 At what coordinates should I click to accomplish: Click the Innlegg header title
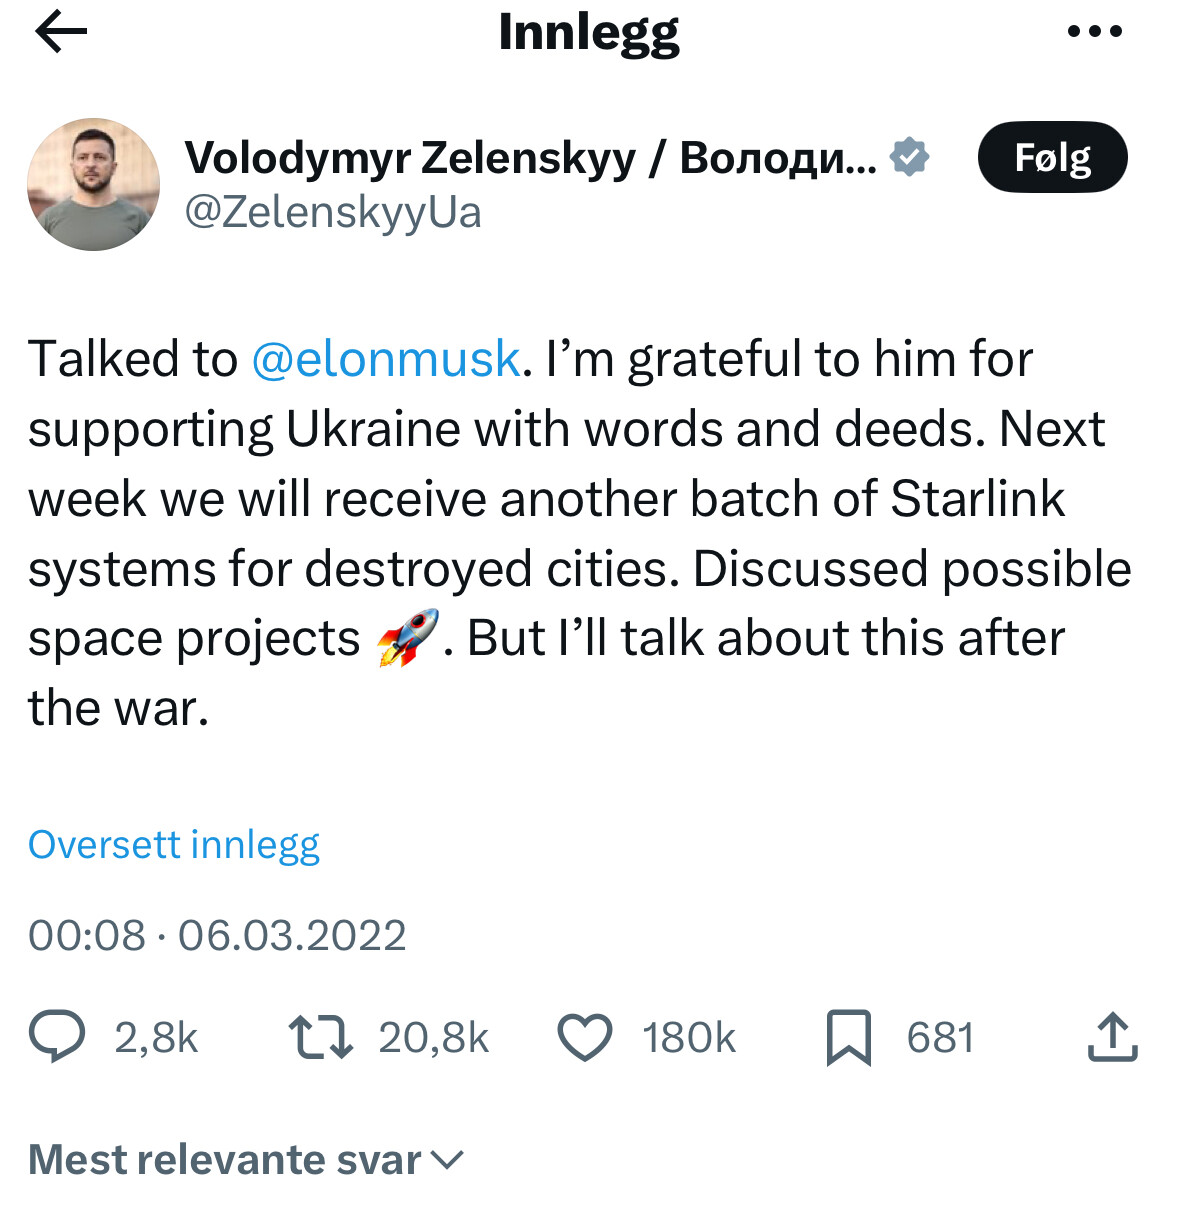click(x=588, y=32)
